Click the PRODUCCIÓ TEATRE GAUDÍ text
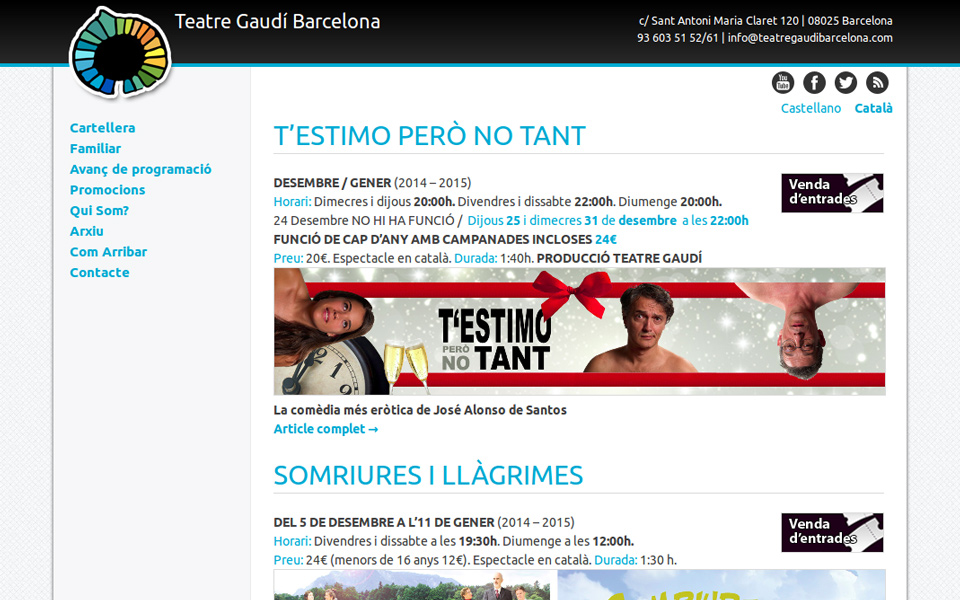This screenshot has height=600, width=960. click(x=619, y=258)
